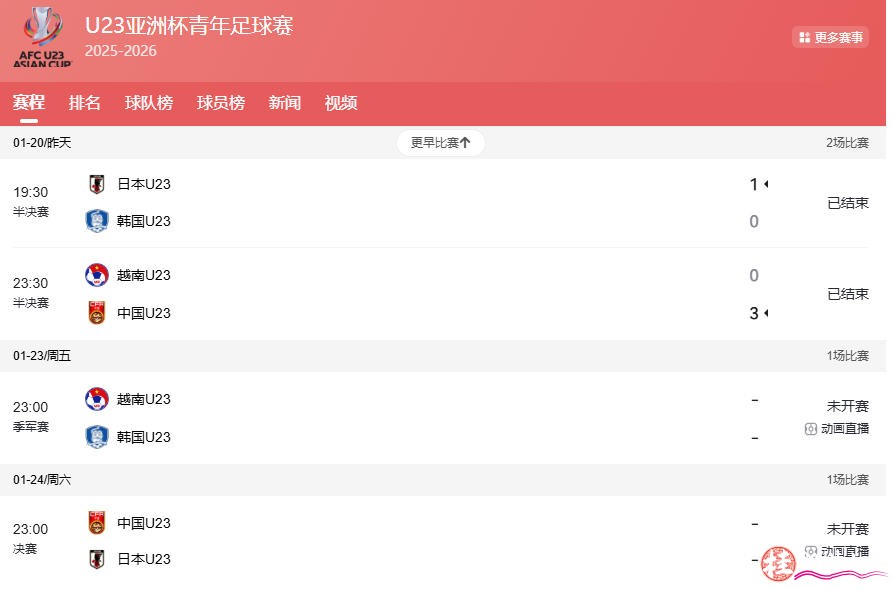Click 已结束 status of Japan vs Korea
Image resolution: width=894 pixels, height=589 pixels.
point(847,203)
